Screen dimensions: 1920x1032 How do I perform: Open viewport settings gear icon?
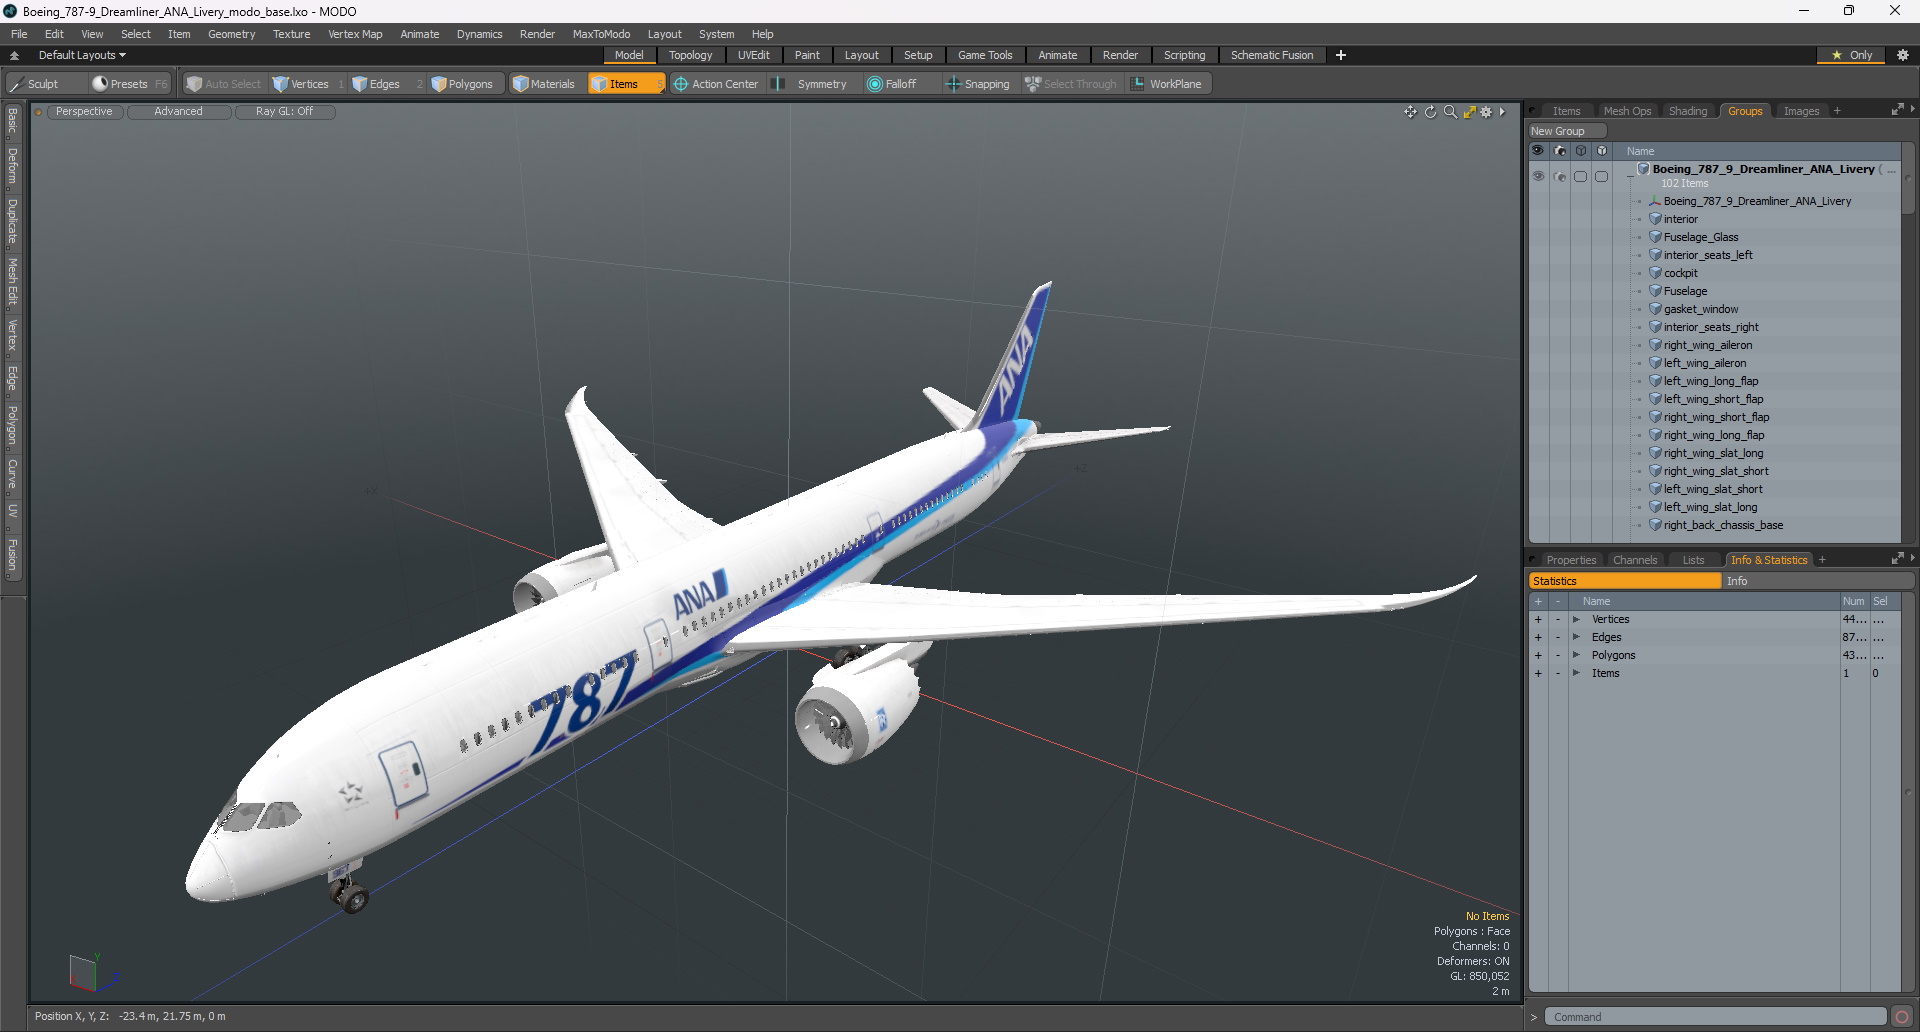[1486, 112]
